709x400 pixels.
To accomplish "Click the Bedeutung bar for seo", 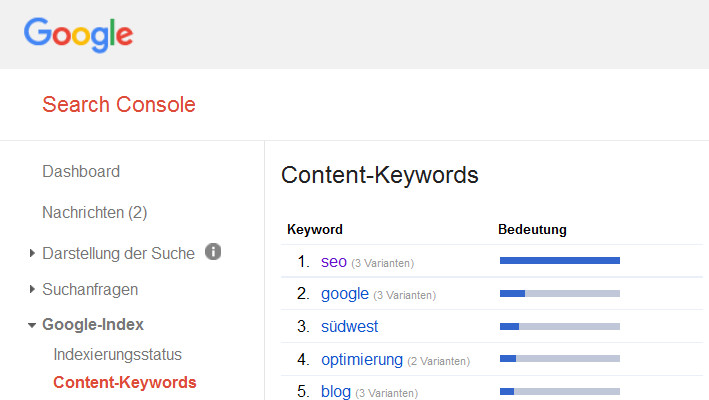I will (x=559, y=261).
